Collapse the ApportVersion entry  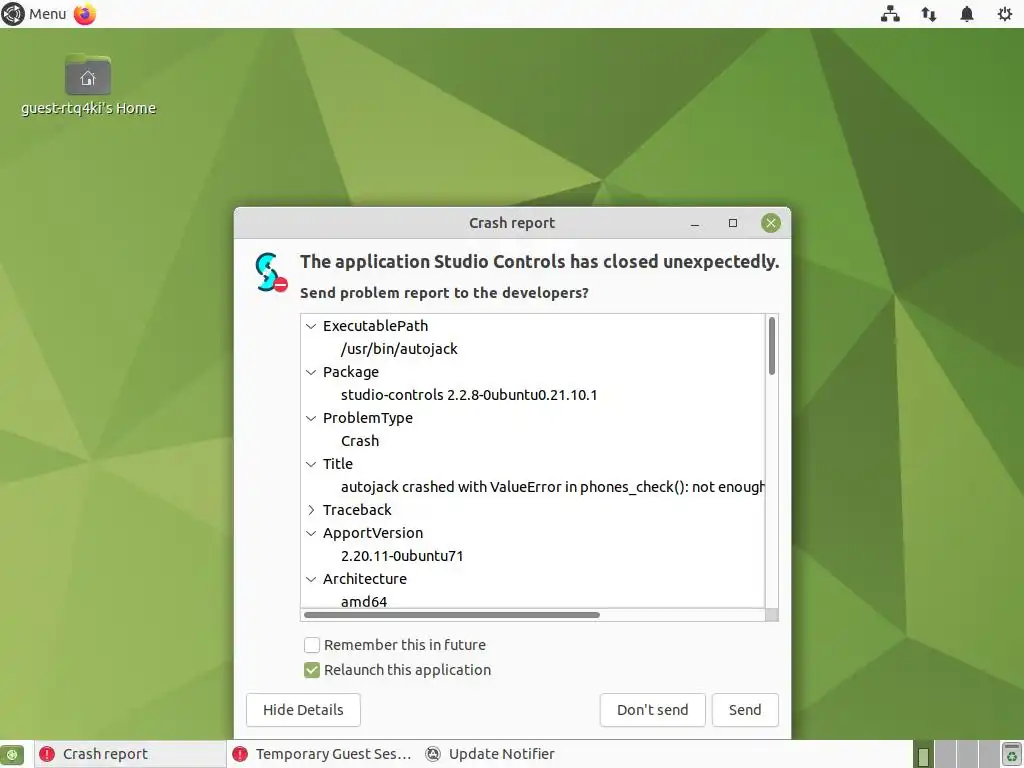pyautogui.click(x=311, y=533)
